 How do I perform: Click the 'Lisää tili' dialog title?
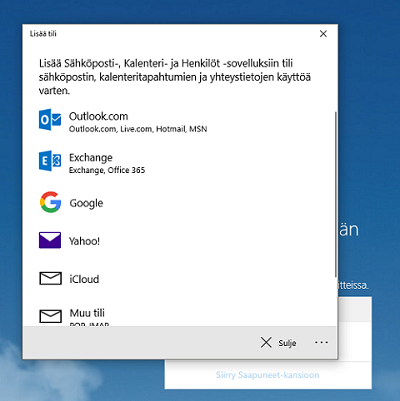point(43,34)
